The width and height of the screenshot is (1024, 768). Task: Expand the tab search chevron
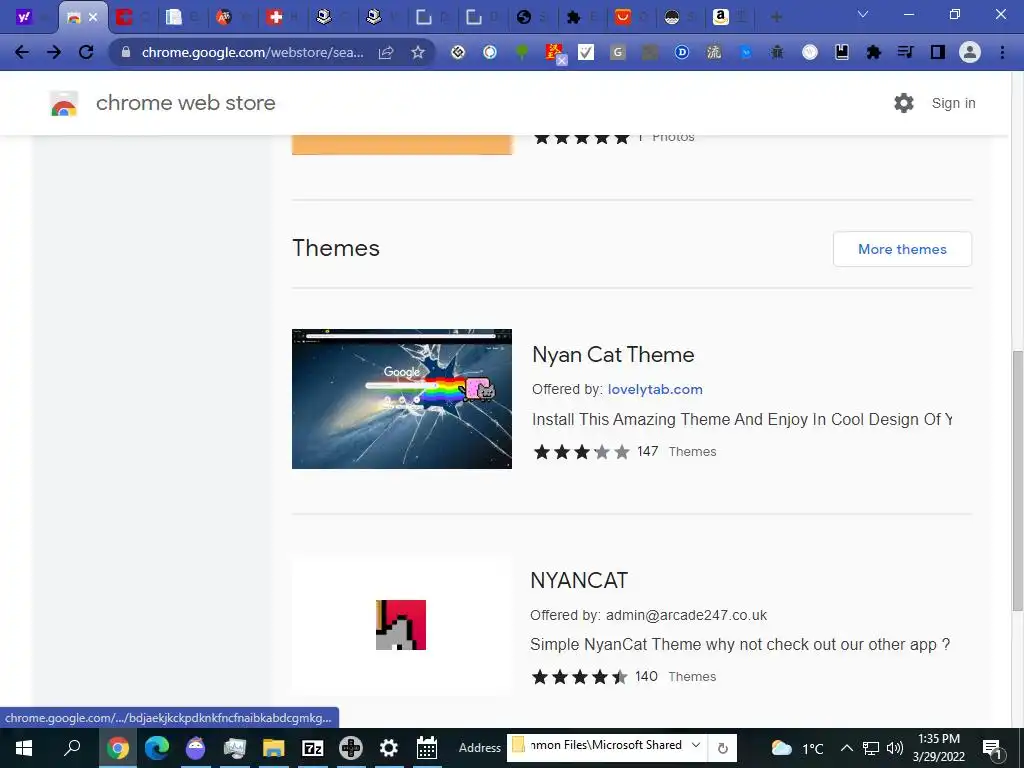(863, 14)
